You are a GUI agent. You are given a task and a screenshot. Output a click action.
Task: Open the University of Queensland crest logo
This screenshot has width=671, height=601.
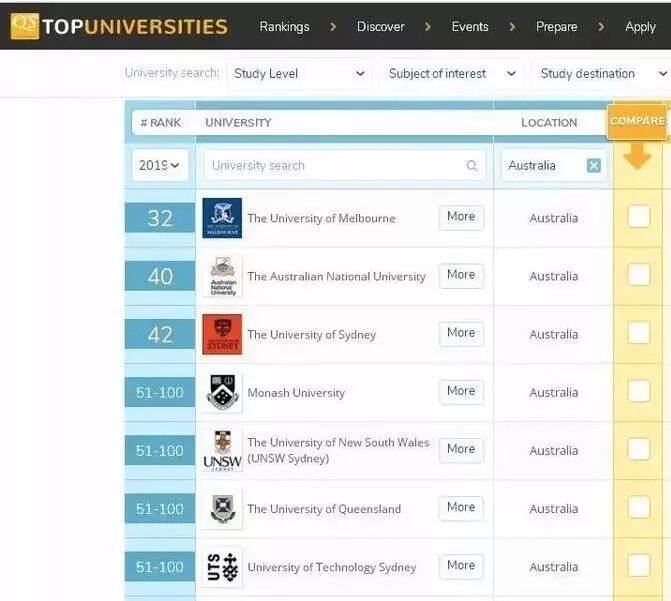pyautogui.click(x=222, y=509)
